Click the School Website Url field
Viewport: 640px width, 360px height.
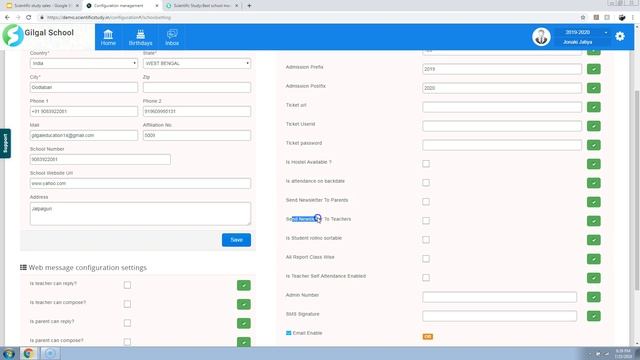140,183
